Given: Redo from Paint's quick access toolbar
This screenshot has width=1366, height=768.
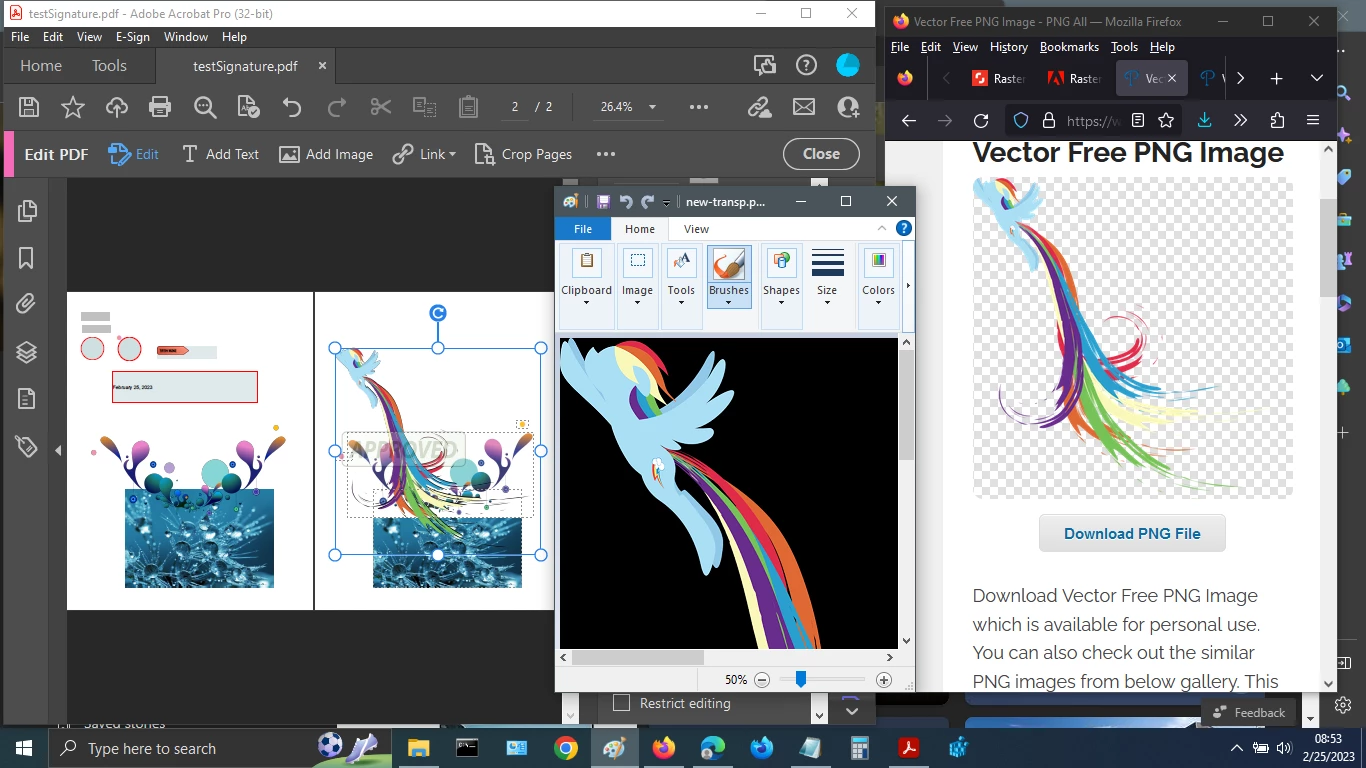Looking at the screenshot, I should point(648,201).
